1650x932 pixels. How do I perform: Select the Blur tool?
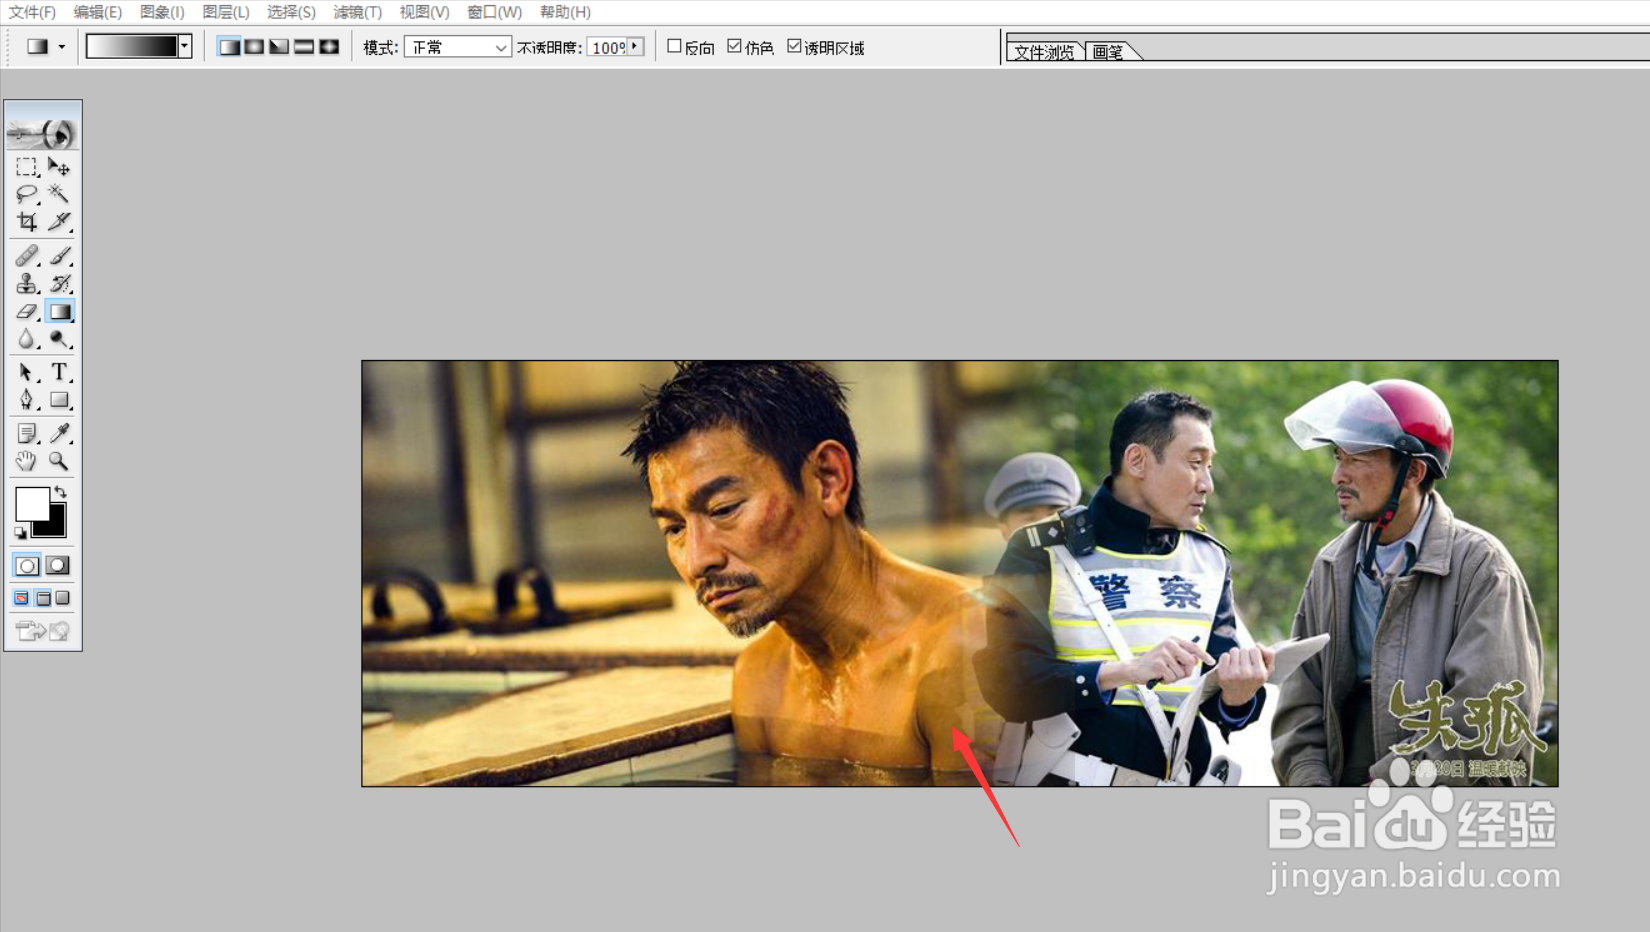click(27, 340)
